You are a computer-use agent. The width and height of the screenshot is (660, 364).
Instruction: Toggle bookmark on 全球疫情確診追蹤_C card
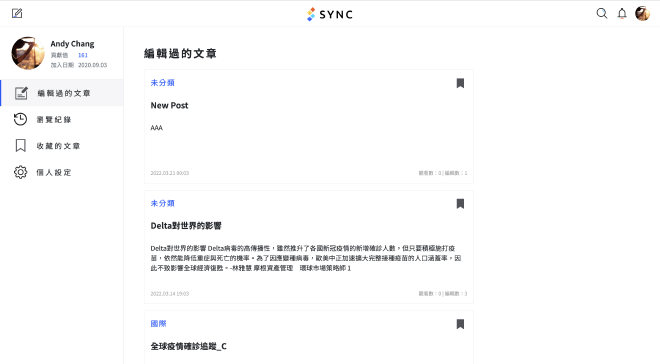click(460, 324)
